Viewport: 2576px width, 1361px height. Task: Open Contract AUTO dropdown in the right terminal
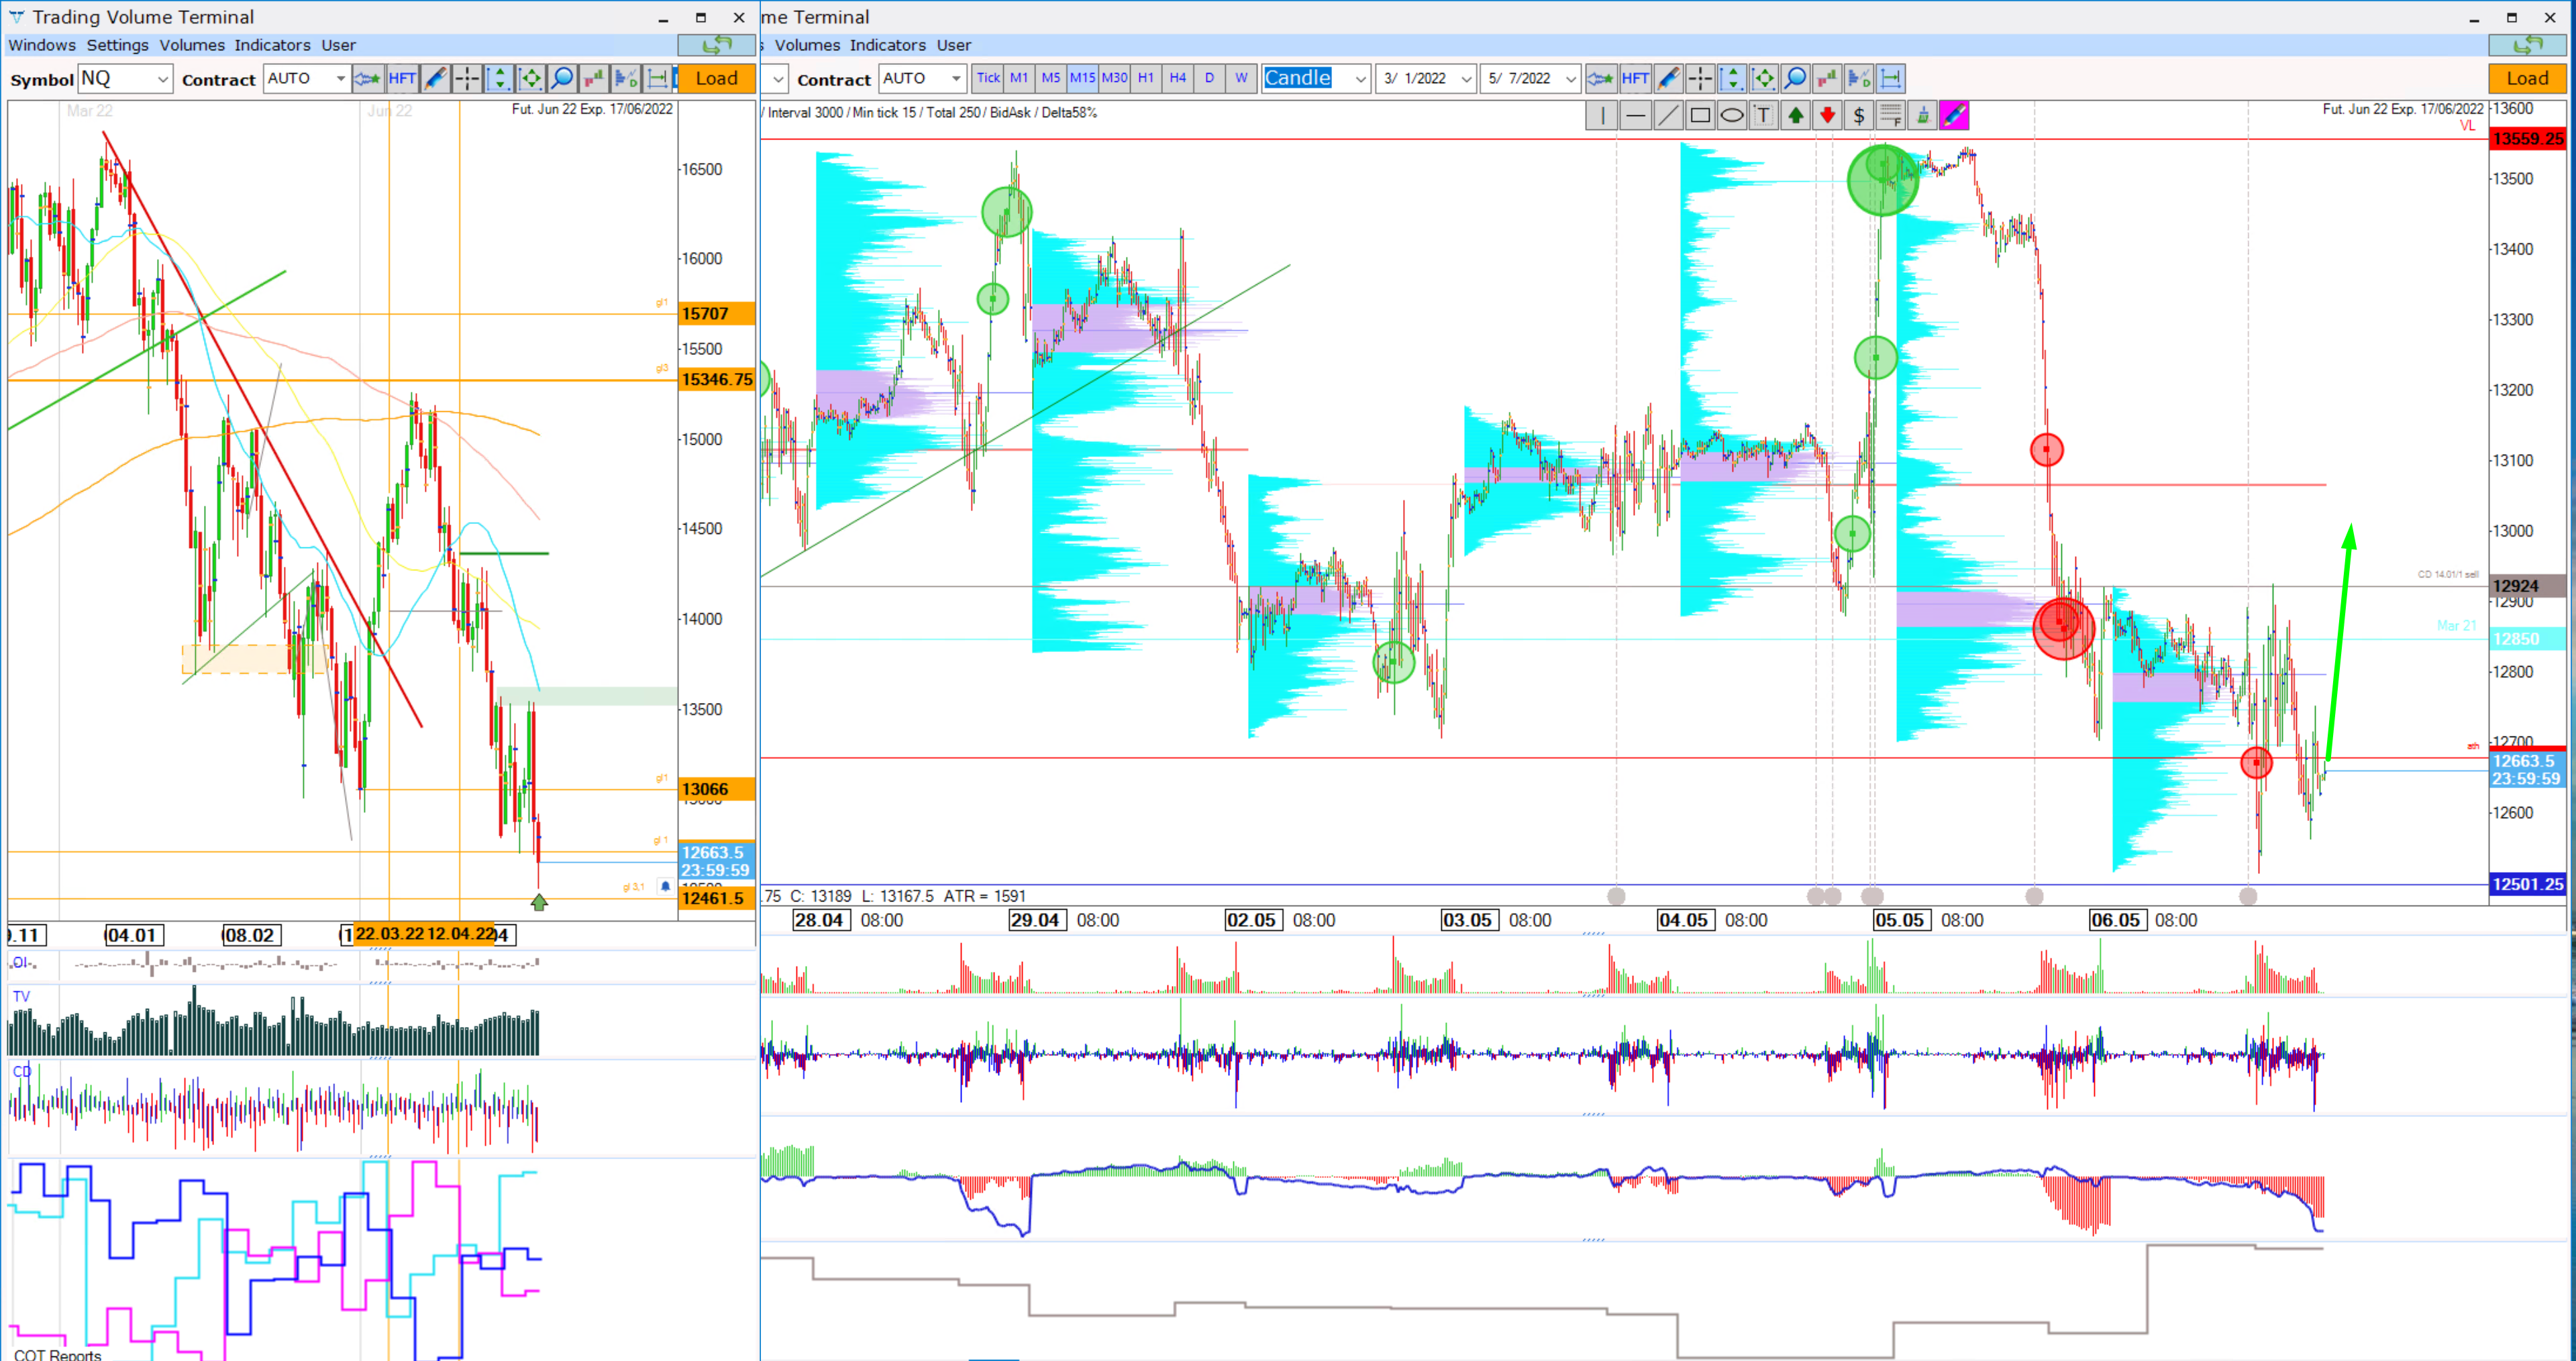coord(922,78)
